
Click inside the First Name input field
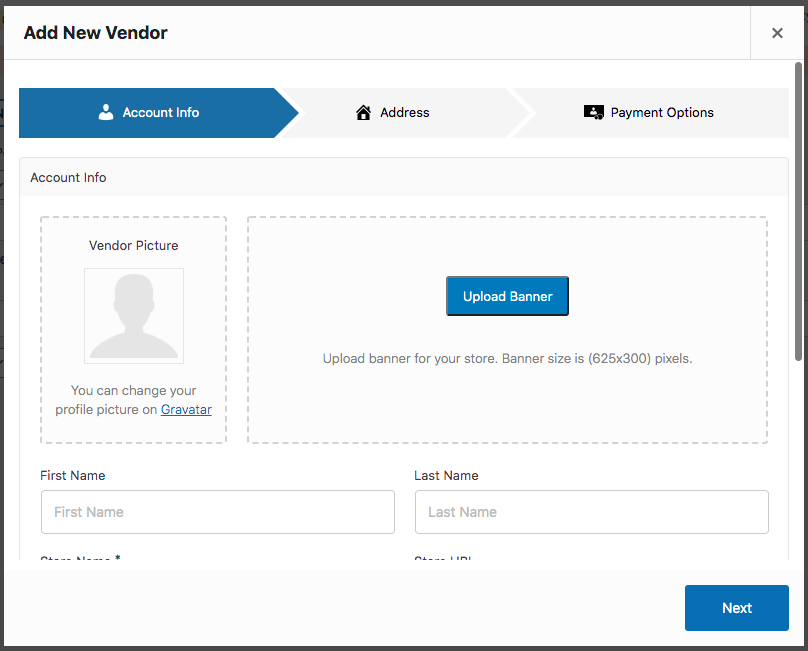point(218,512)
